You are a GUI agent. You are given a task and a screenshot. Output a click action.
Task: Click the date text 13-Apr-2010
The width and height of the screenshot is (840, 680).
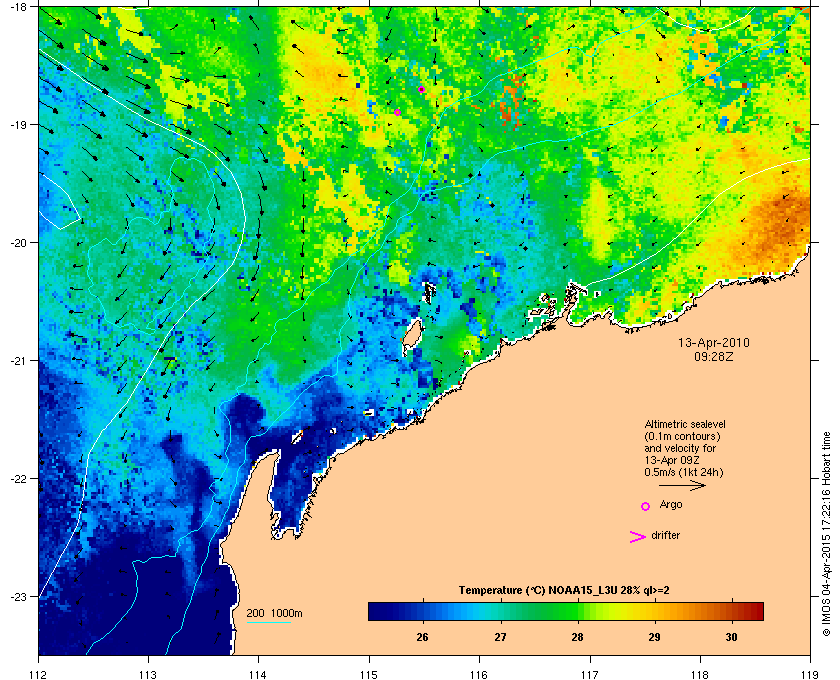pyautogui.click(x=714, y=342)
